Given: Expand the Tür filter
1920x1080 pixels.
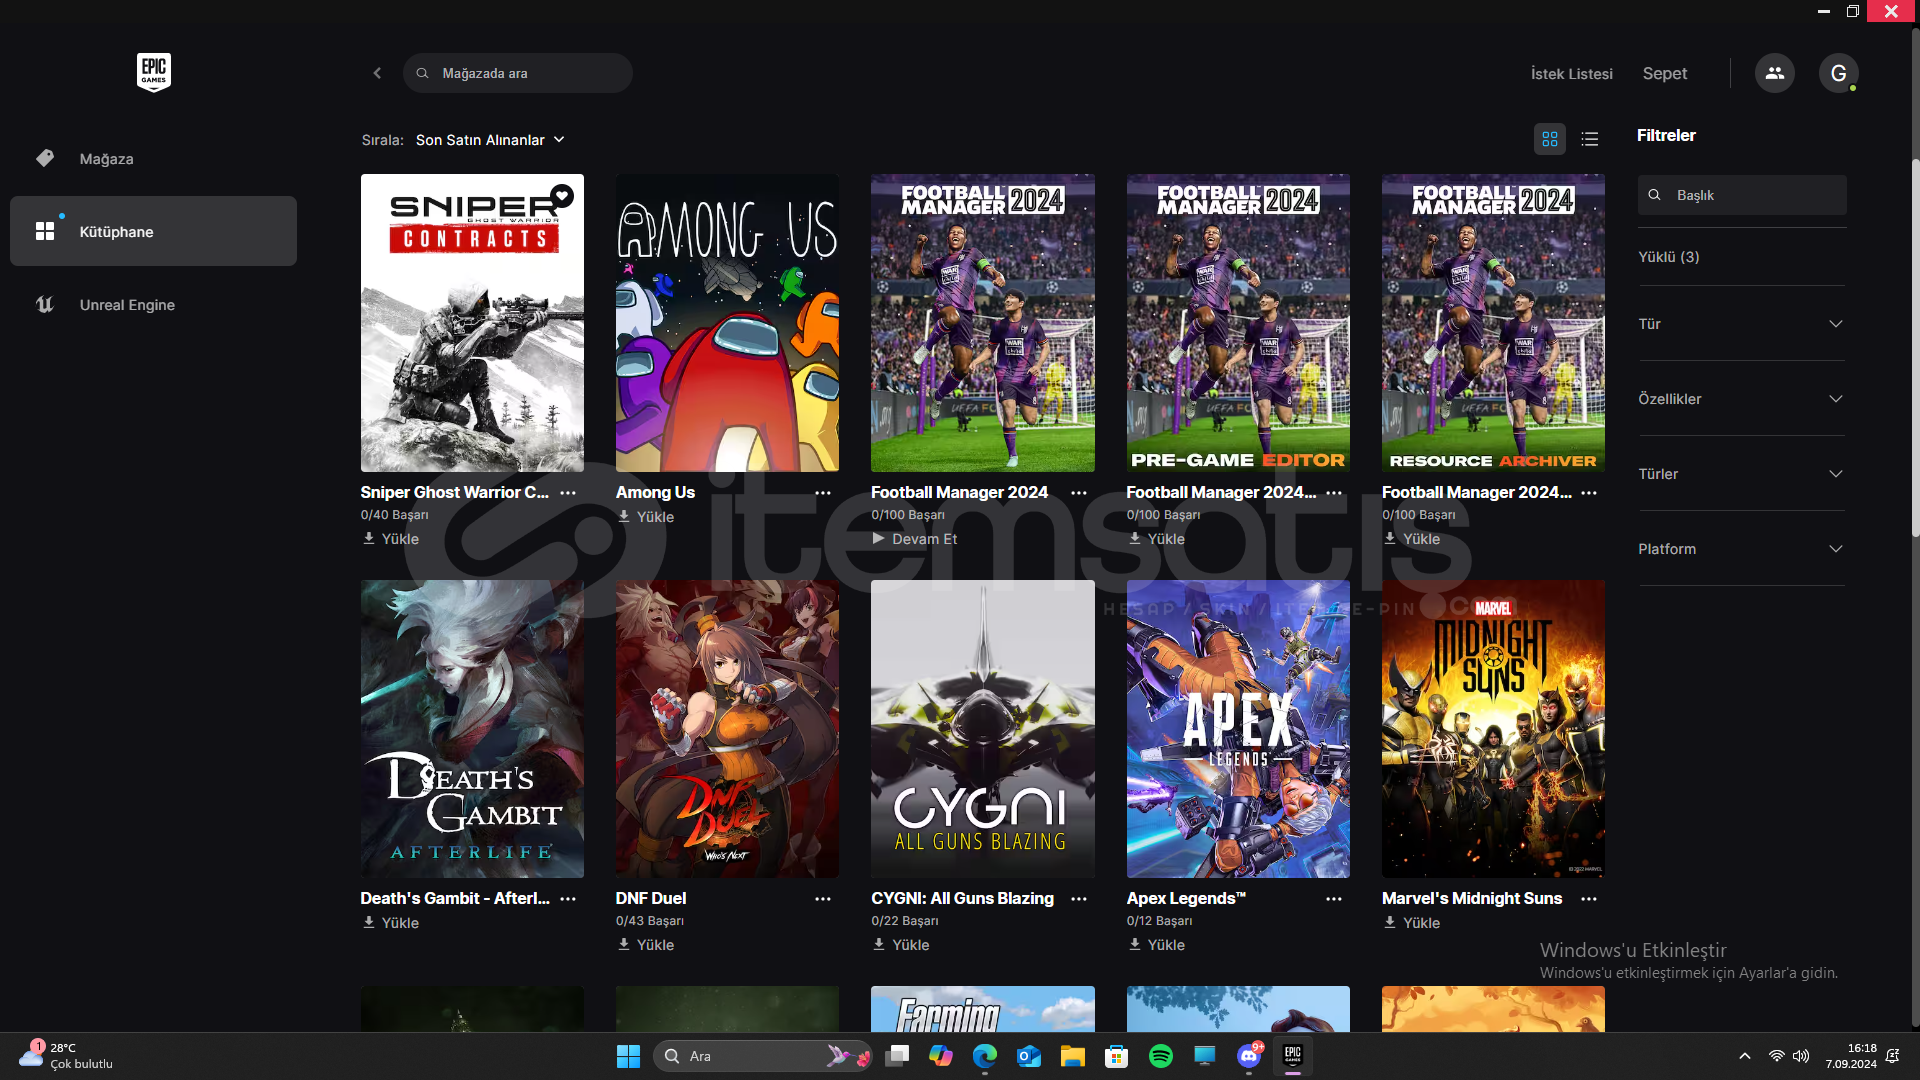Looking at the screenshot, I should (x=1741, y=324).
